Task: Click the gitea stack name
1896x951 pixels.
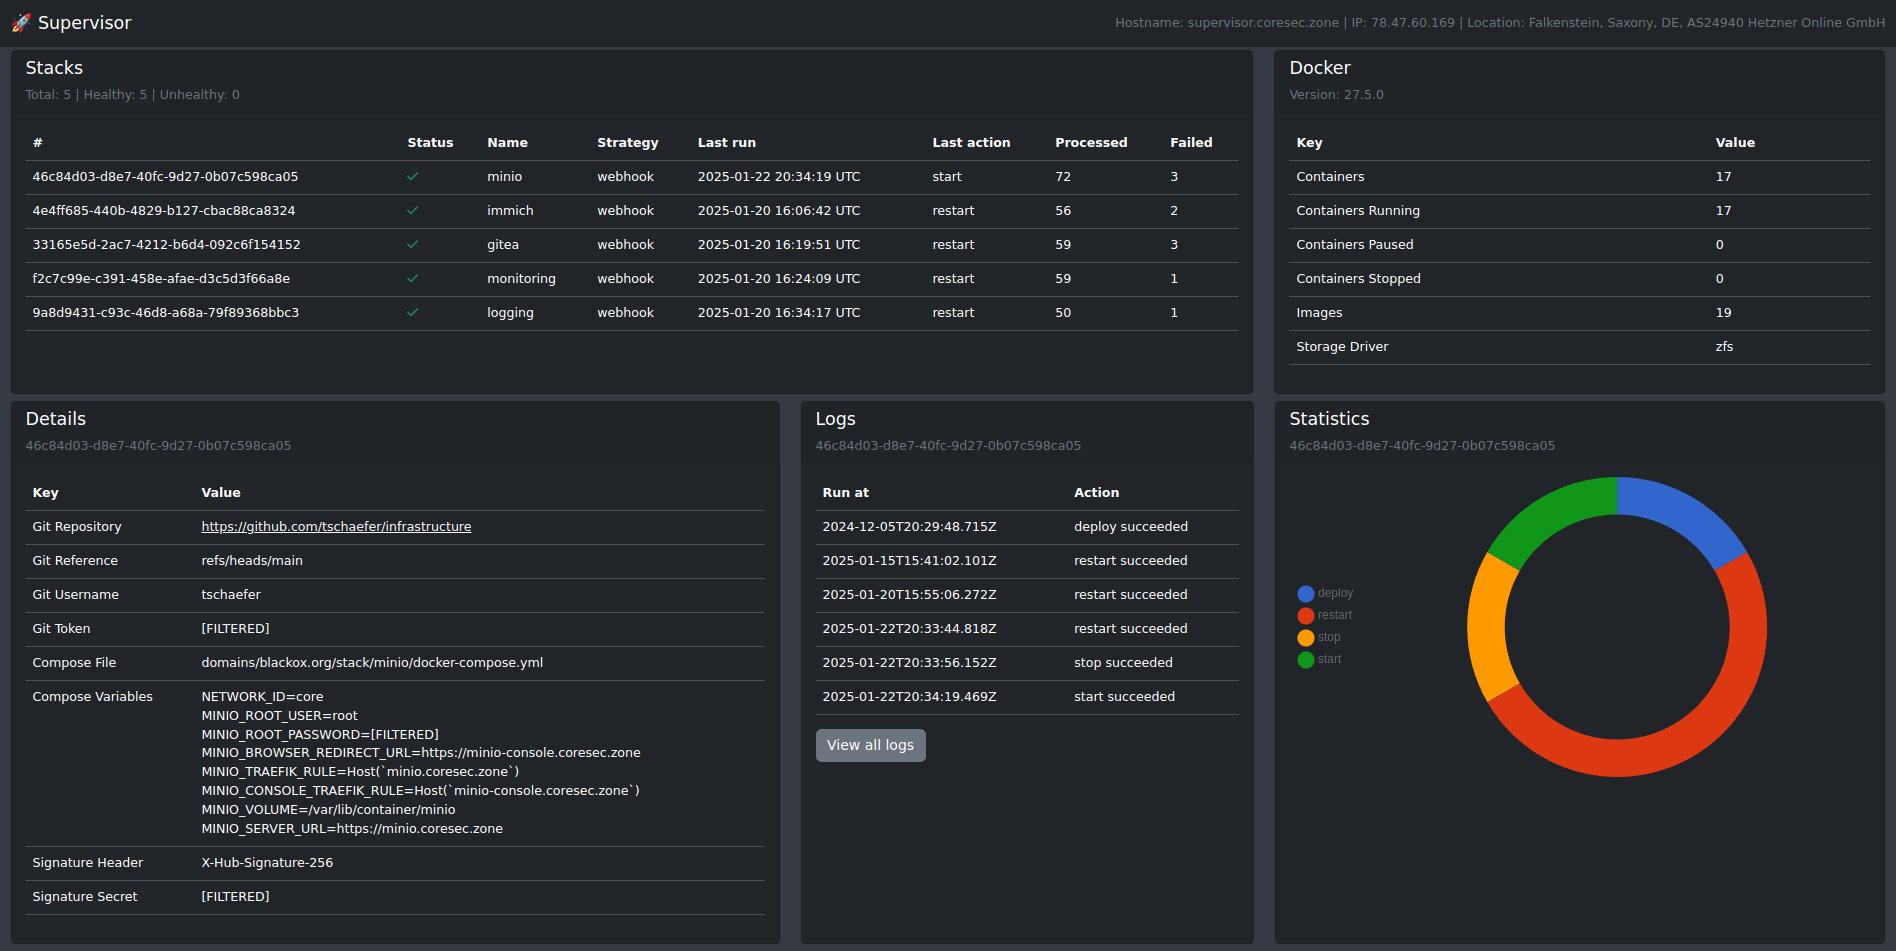Action: [503, 245]
